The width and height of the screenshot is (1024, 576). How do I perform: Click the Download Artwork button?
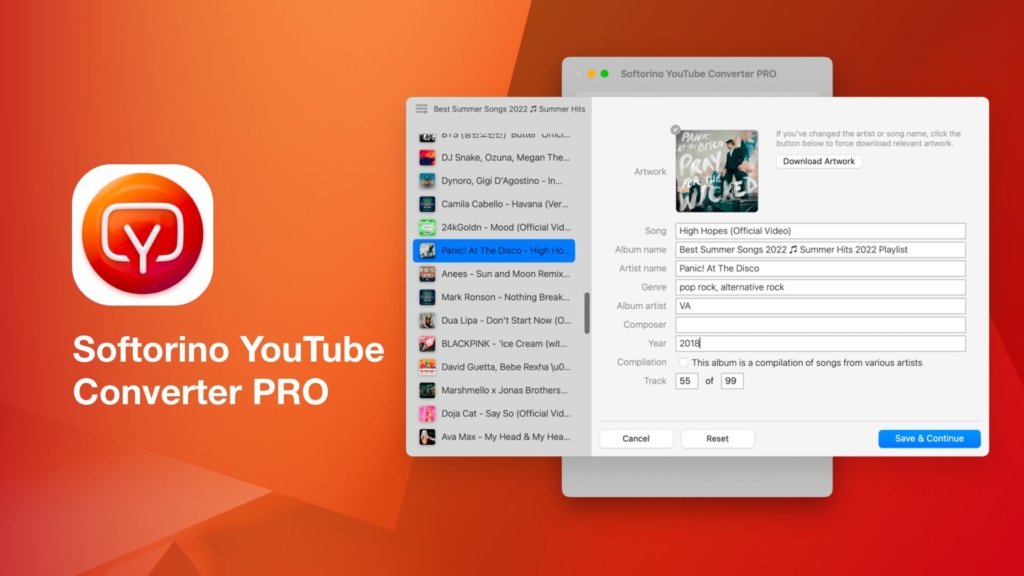[818, 161]
